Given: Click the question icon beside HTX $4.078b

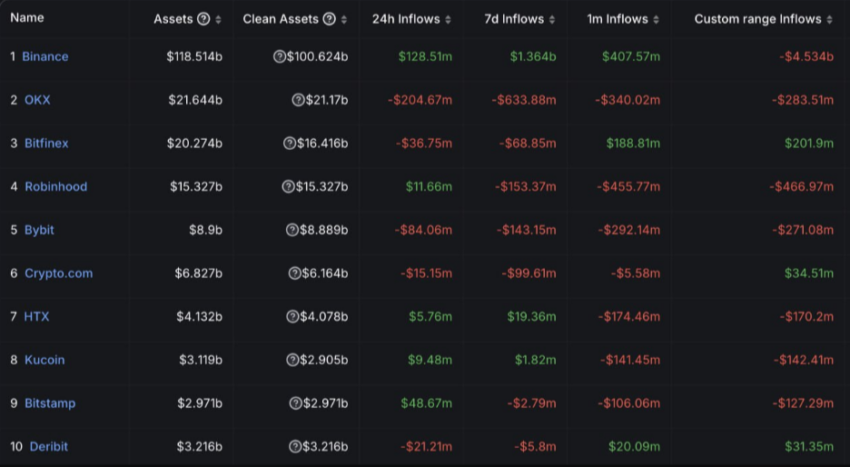Looking at the screenshot, I should point(292,317).
